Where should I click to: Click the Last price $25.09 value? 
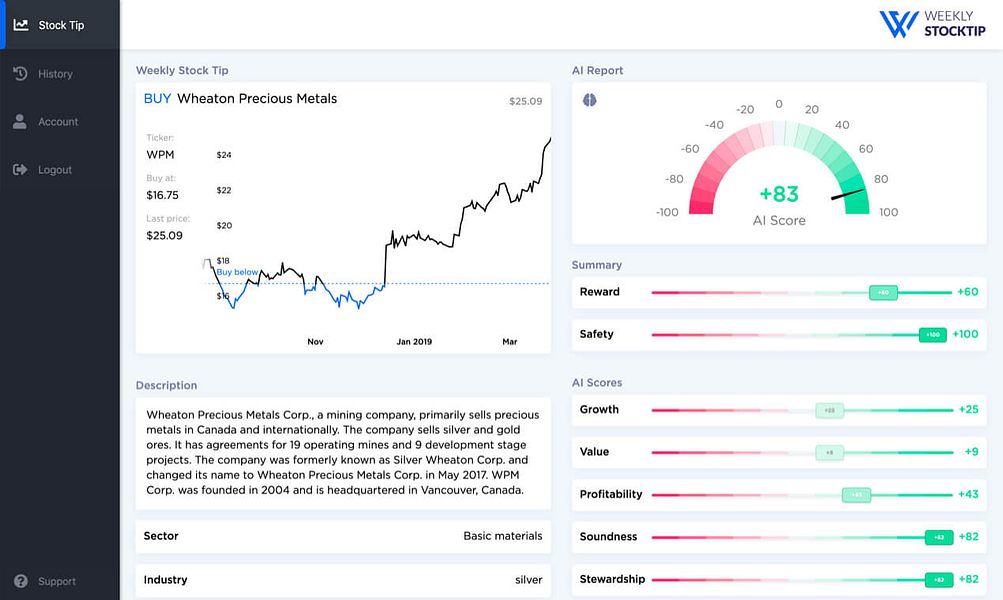click(164, 235)
